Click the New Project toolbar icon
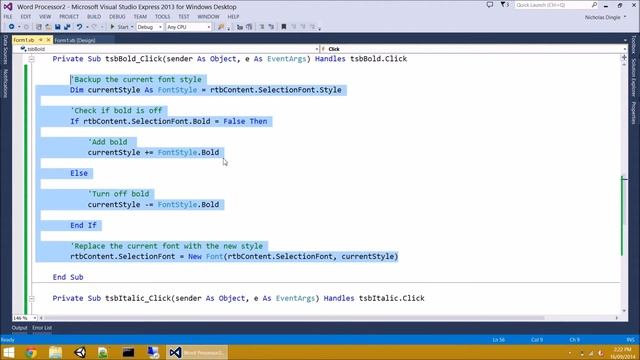The image size is (640, 360). coord(38,27)
